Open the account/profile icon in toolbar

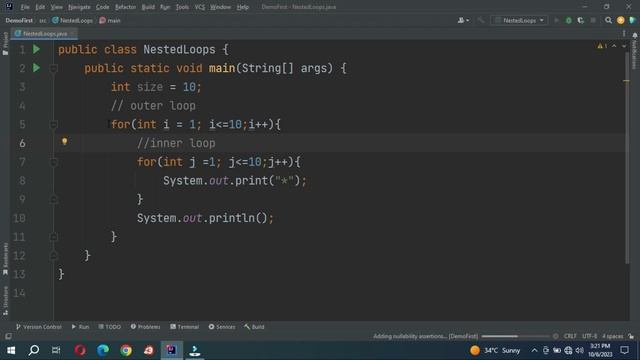tap(463, 20)
